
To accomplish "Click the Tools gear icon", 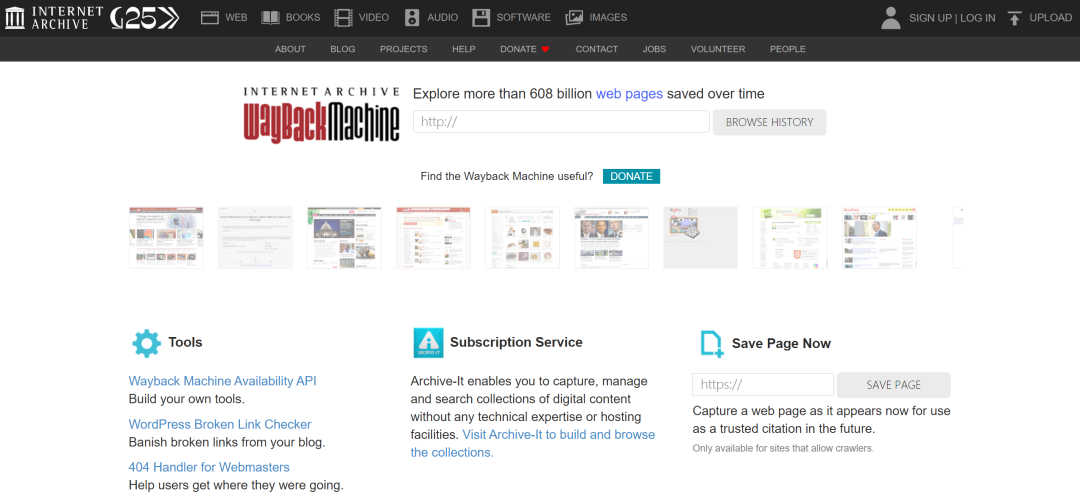I will pyautogui.click(x=146, y=343).
